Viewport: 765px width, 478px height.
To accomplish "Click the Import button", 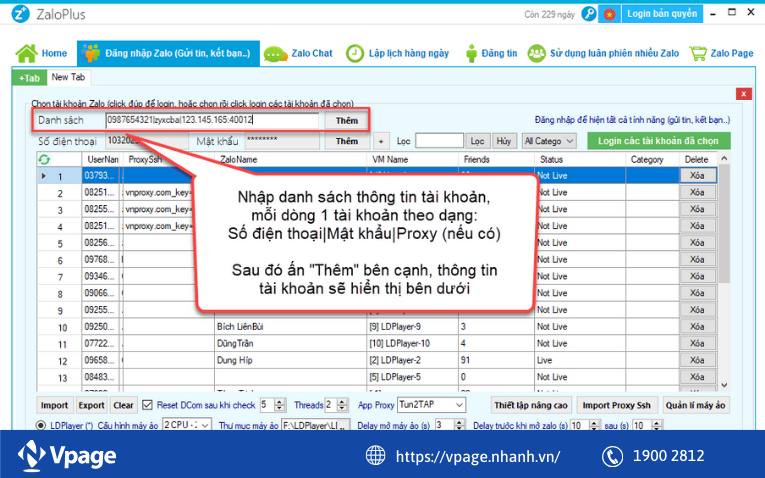I will (55, 405).
